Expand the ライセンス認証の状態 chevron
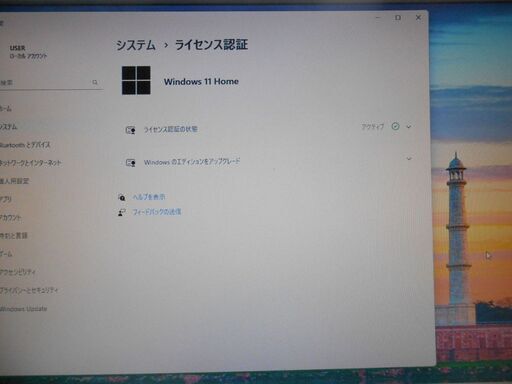The width and height of the screenshot is (512, 384). click(x=409, y=127)
